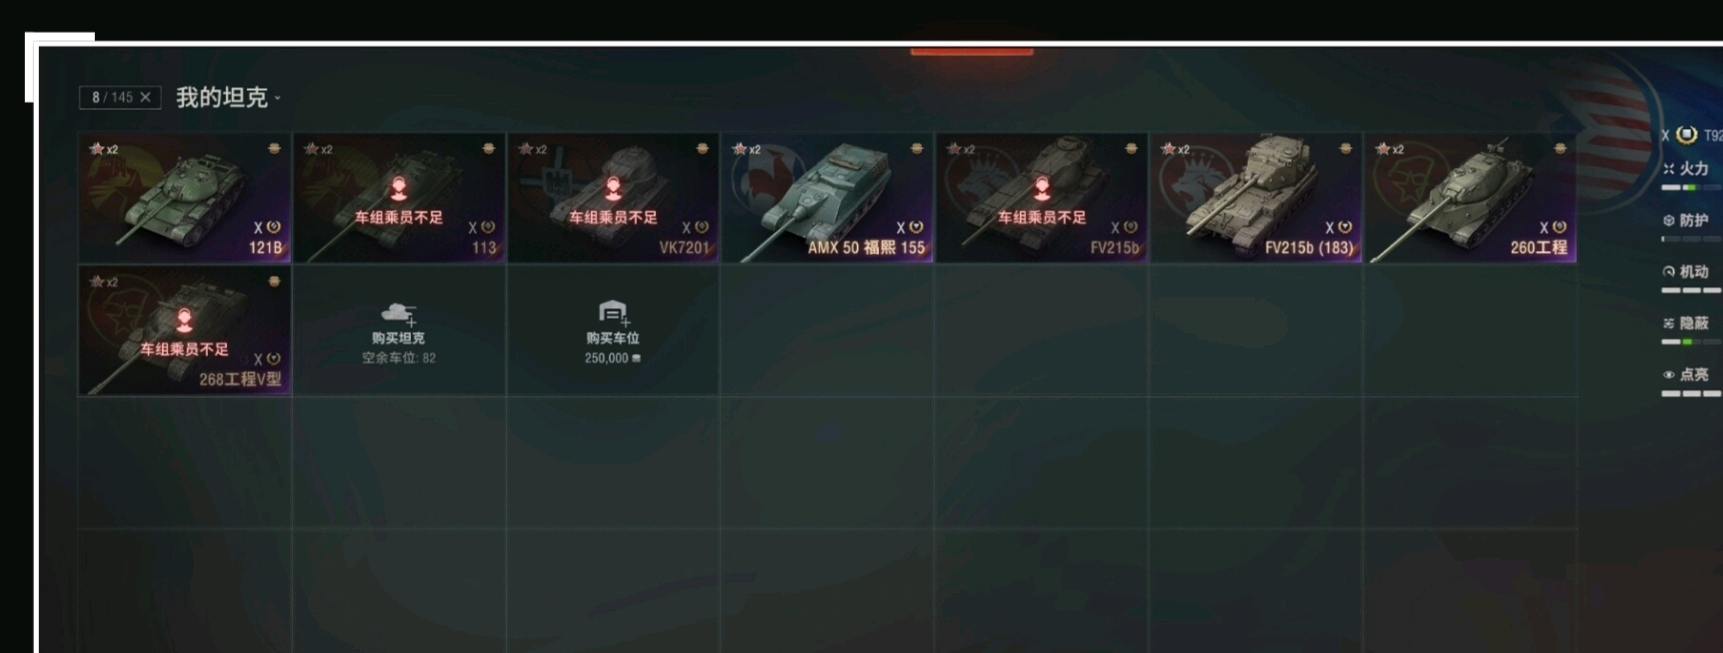
Task: Click crew shortage icon on 113 tank
Action: coord(398,187)
